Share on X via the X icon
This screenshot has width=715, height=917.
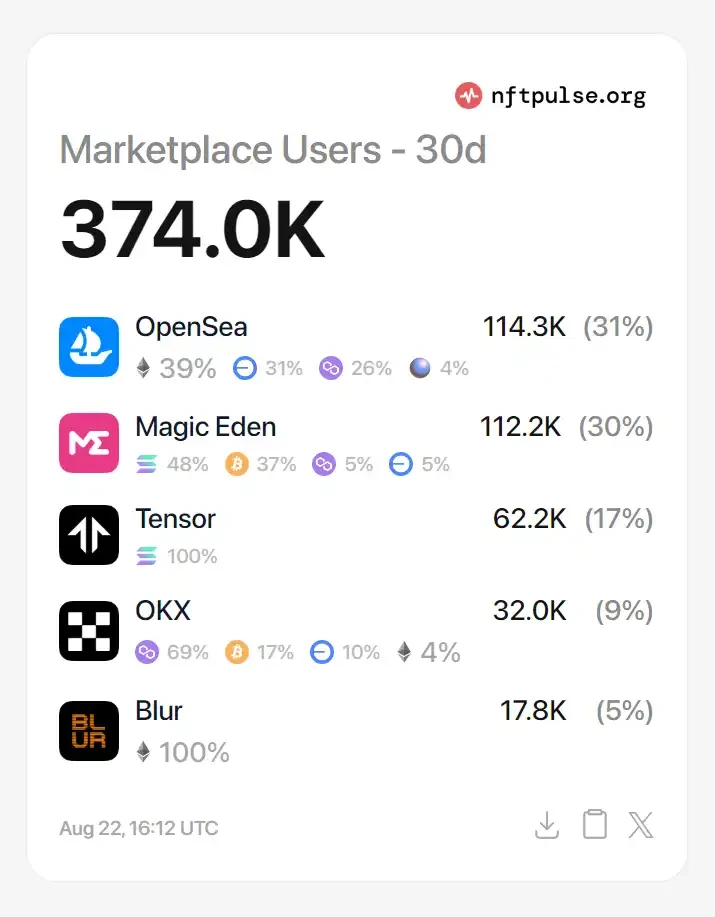pyautogui.click(x=640, y=825)
